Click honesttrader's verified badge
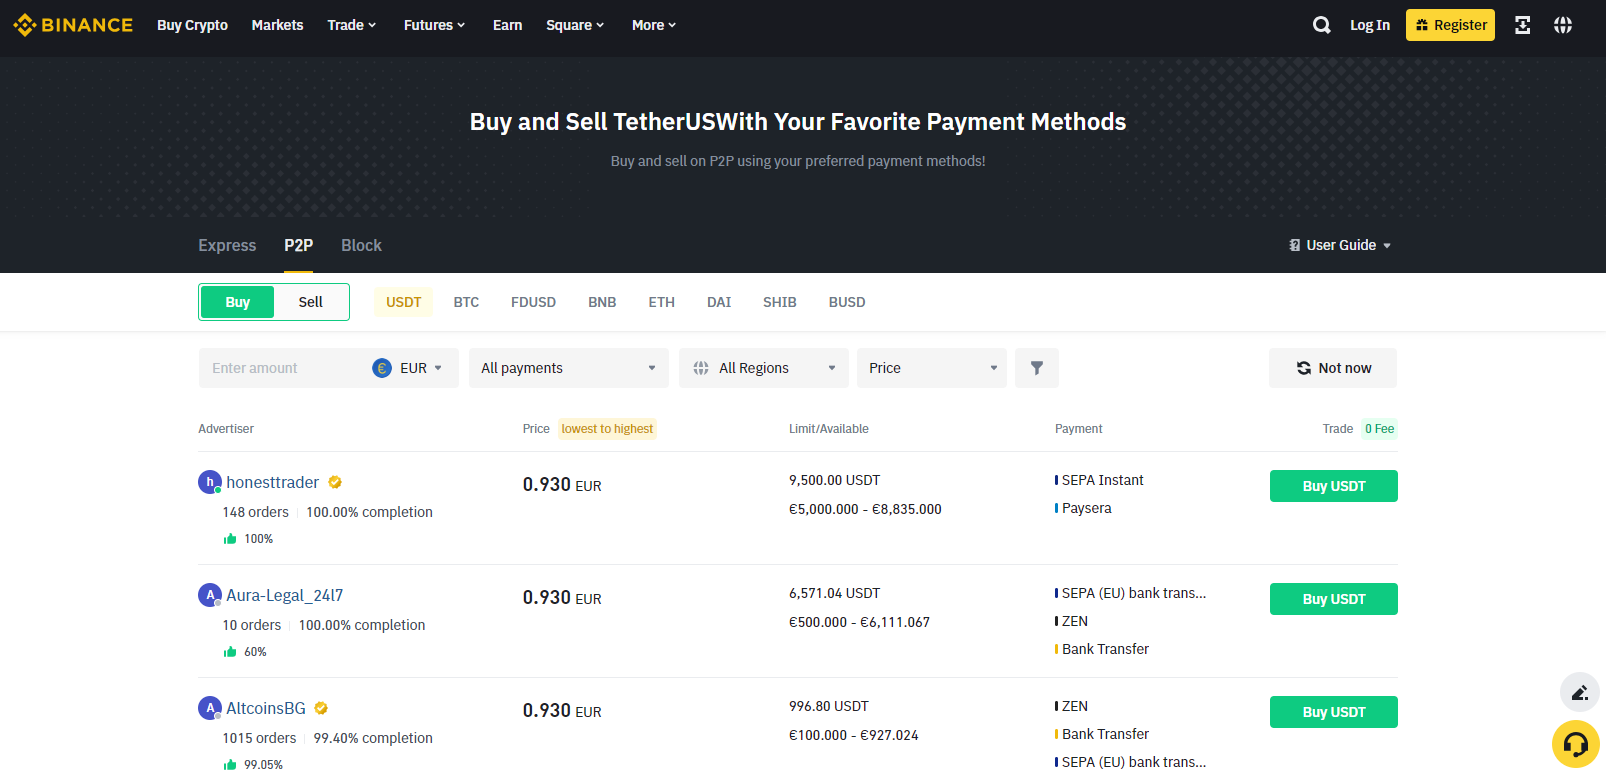Viewport: 1606px width, 780px height. pos(335,482)
